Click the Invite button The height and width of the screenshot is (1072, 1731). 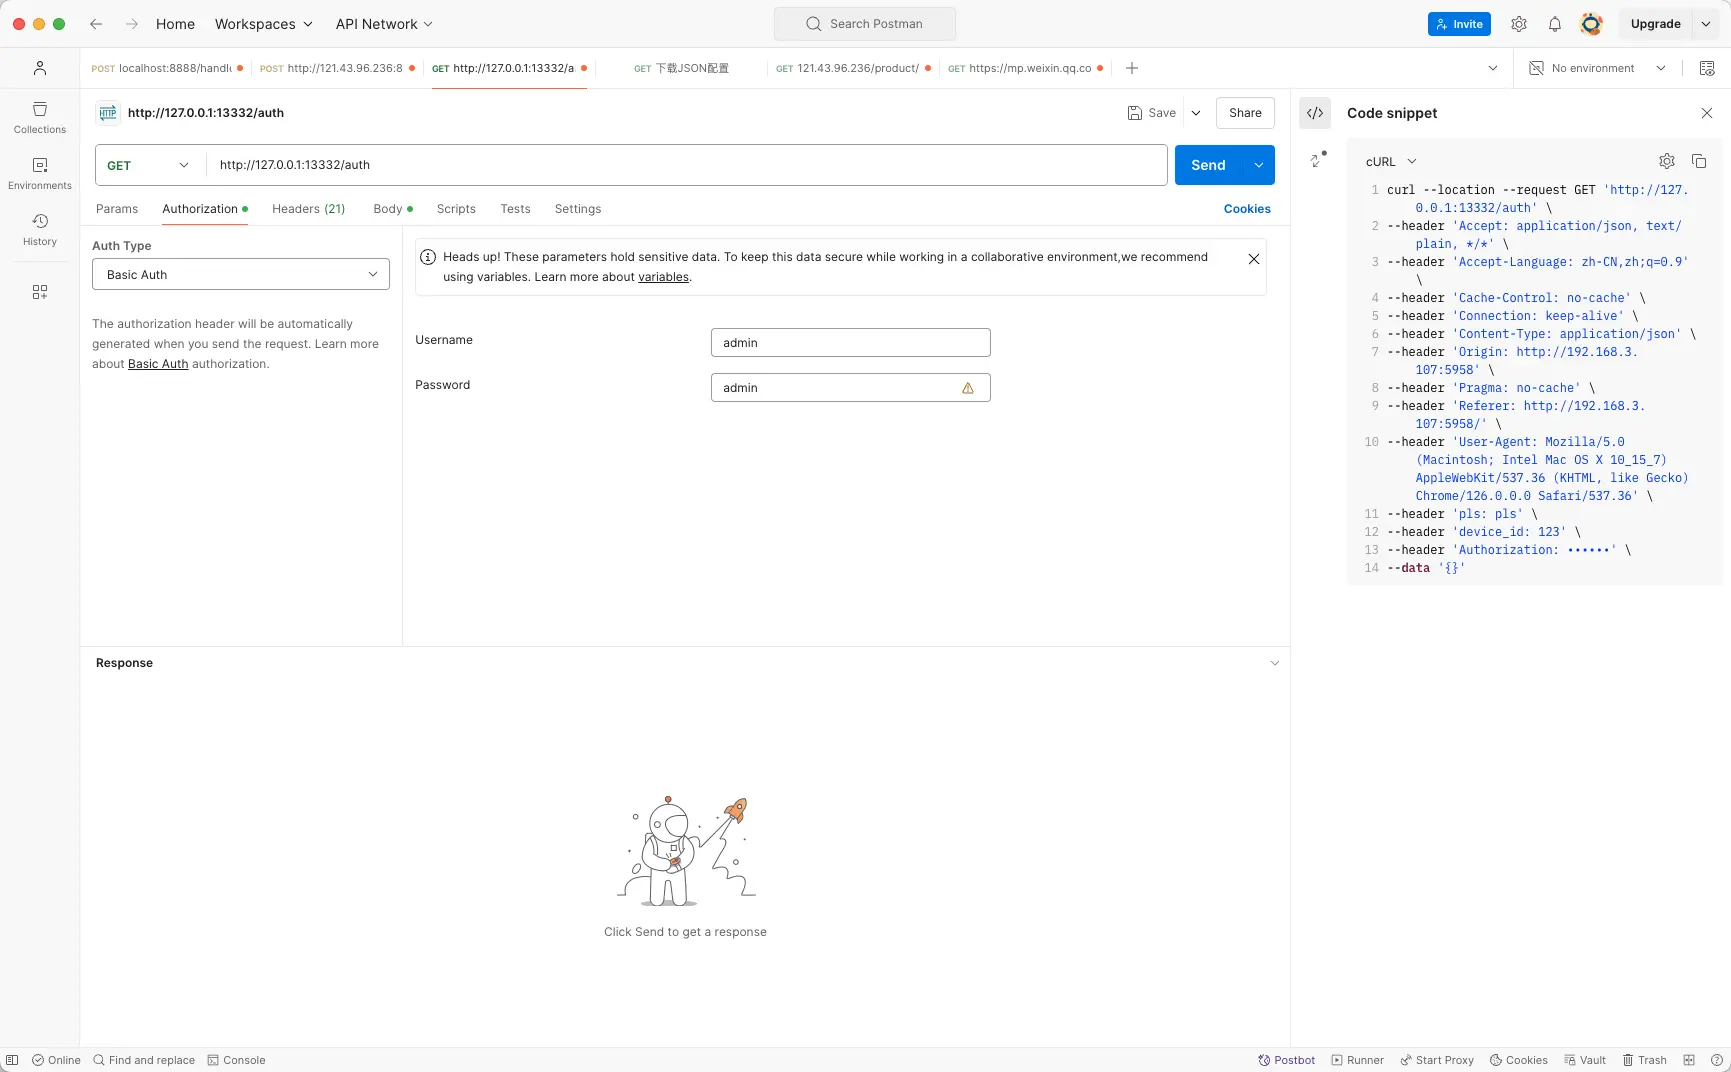(x=1459, y=24)
